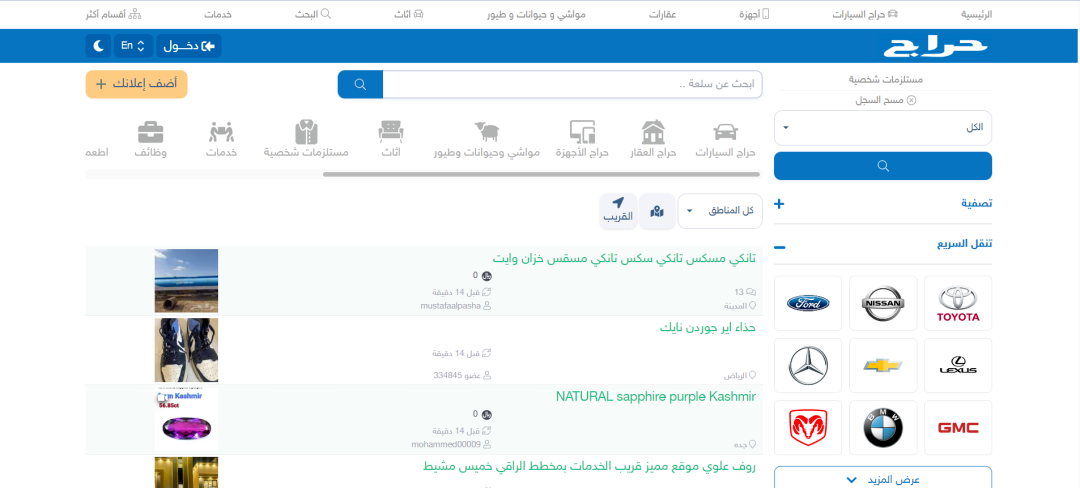Click the search field ابحث عن سلعة

(x=572, y=85)
